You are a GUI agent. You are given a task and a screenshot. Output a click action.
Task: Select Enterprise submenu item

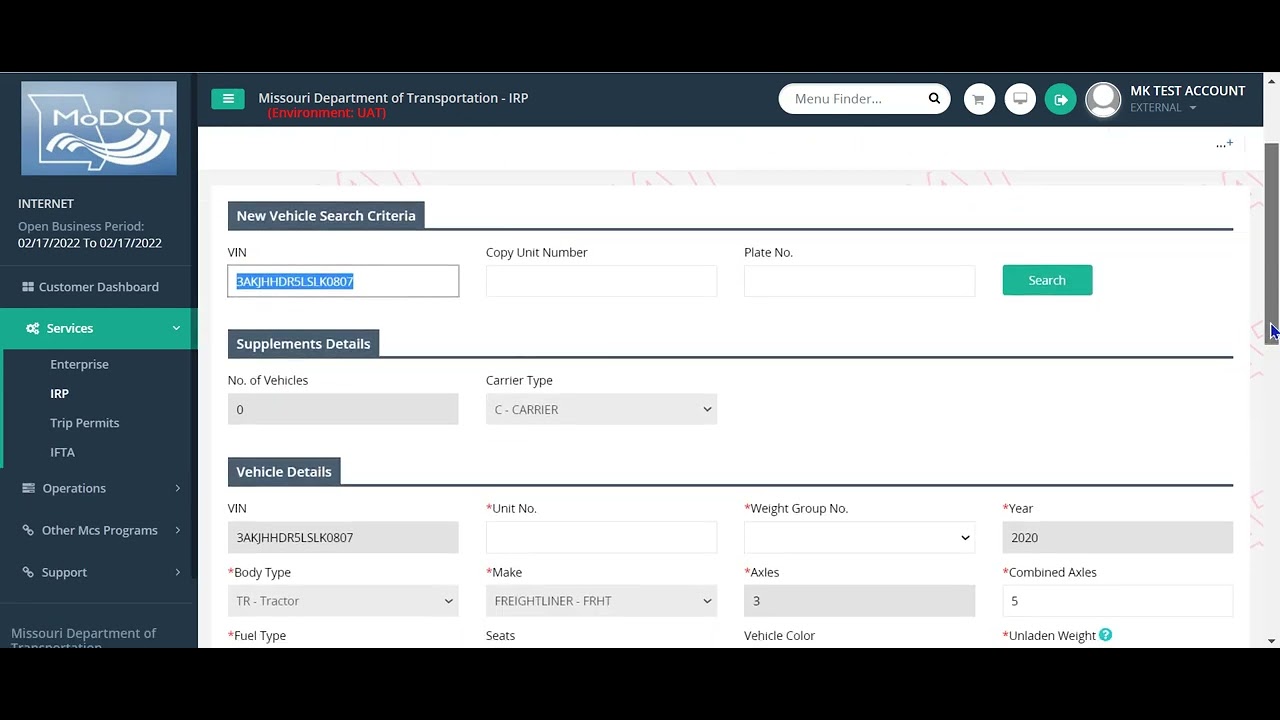coord(79,364)
